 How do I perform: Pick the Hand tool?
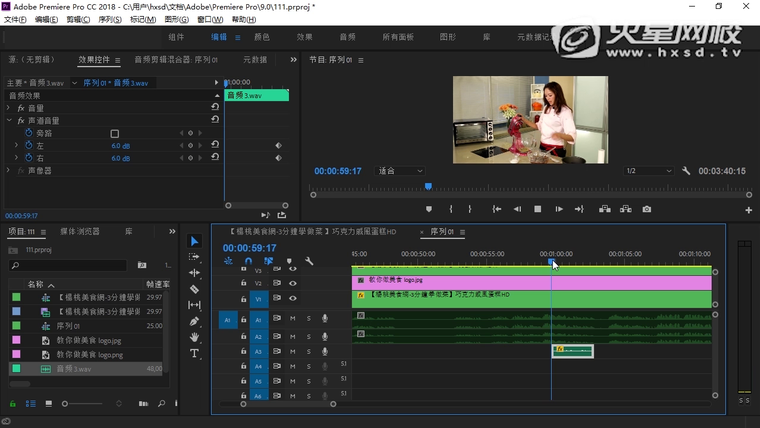(194, 337)
